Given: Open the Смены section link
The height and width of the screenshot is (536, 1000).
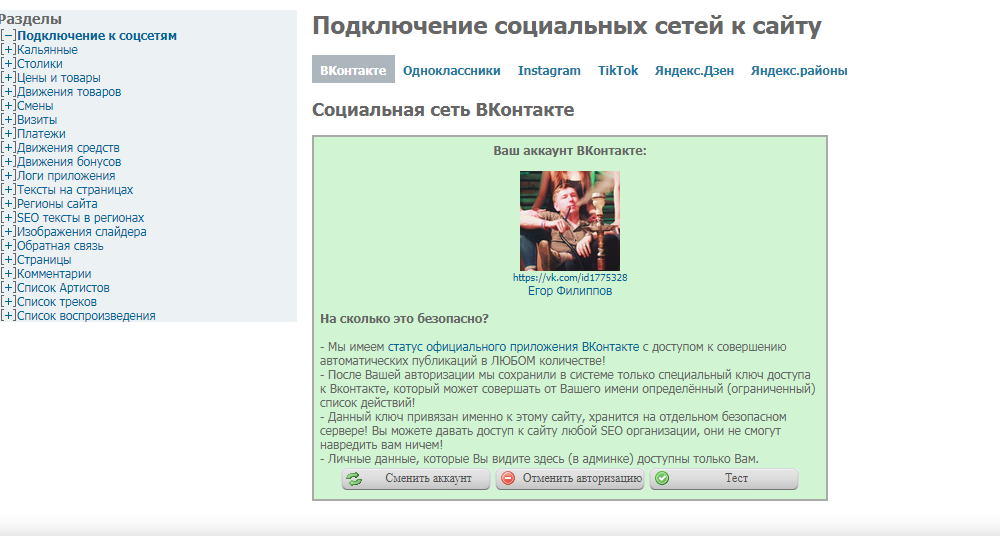Looking at the screenshot, I should tap(35, 106).
